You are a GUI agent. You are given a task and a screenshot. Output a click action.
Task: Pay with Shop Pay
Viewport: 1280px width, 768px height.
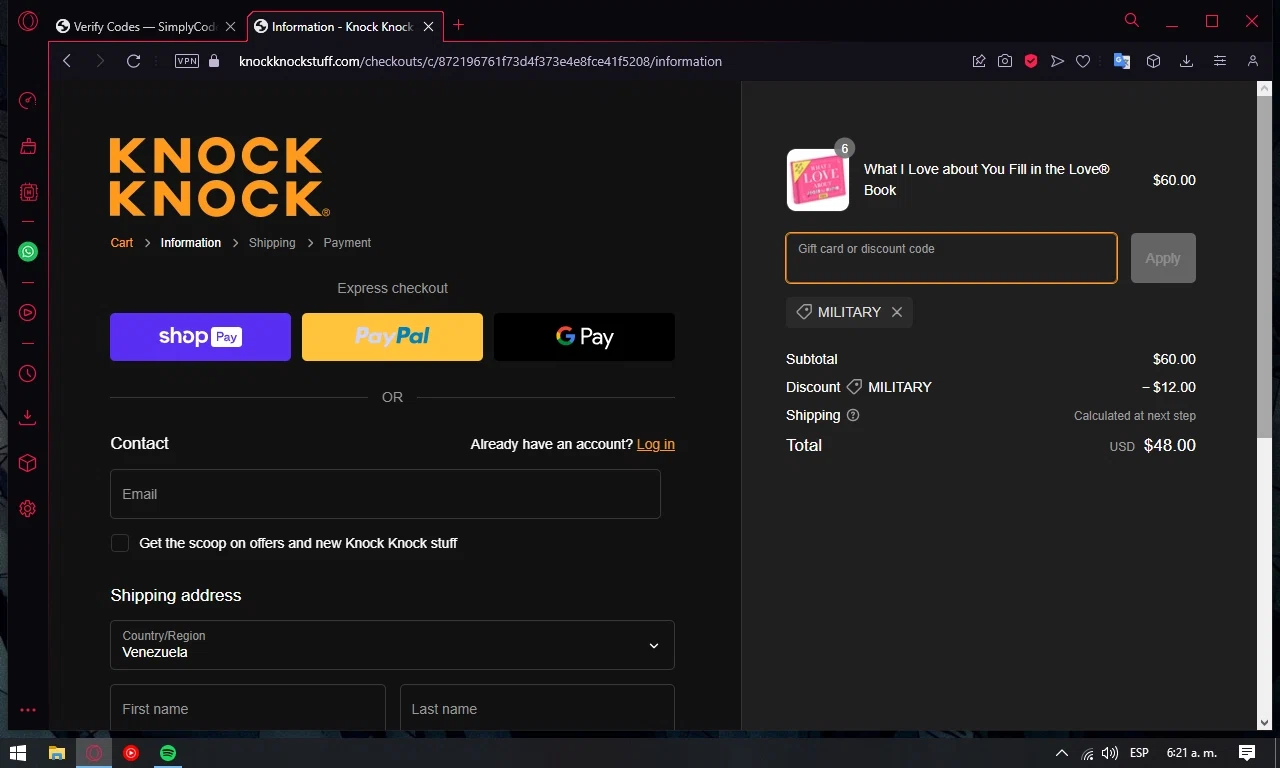click(x=200, y=337)
